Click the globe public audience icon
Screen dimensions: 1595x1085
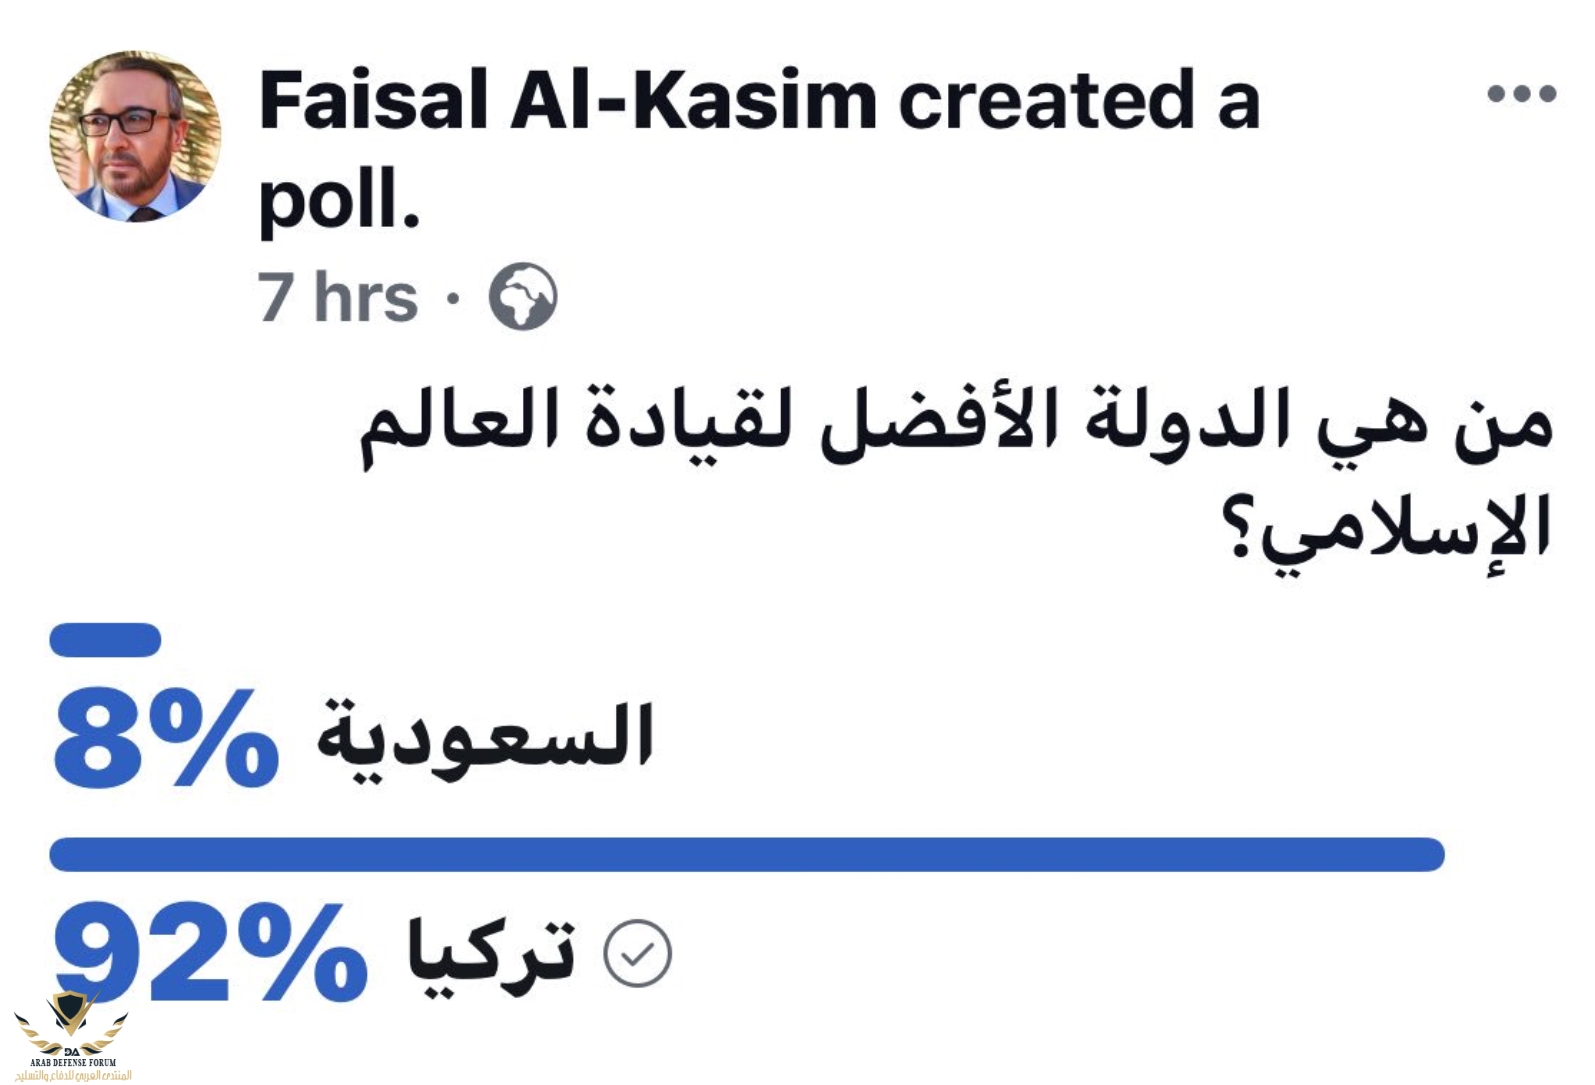522,297
